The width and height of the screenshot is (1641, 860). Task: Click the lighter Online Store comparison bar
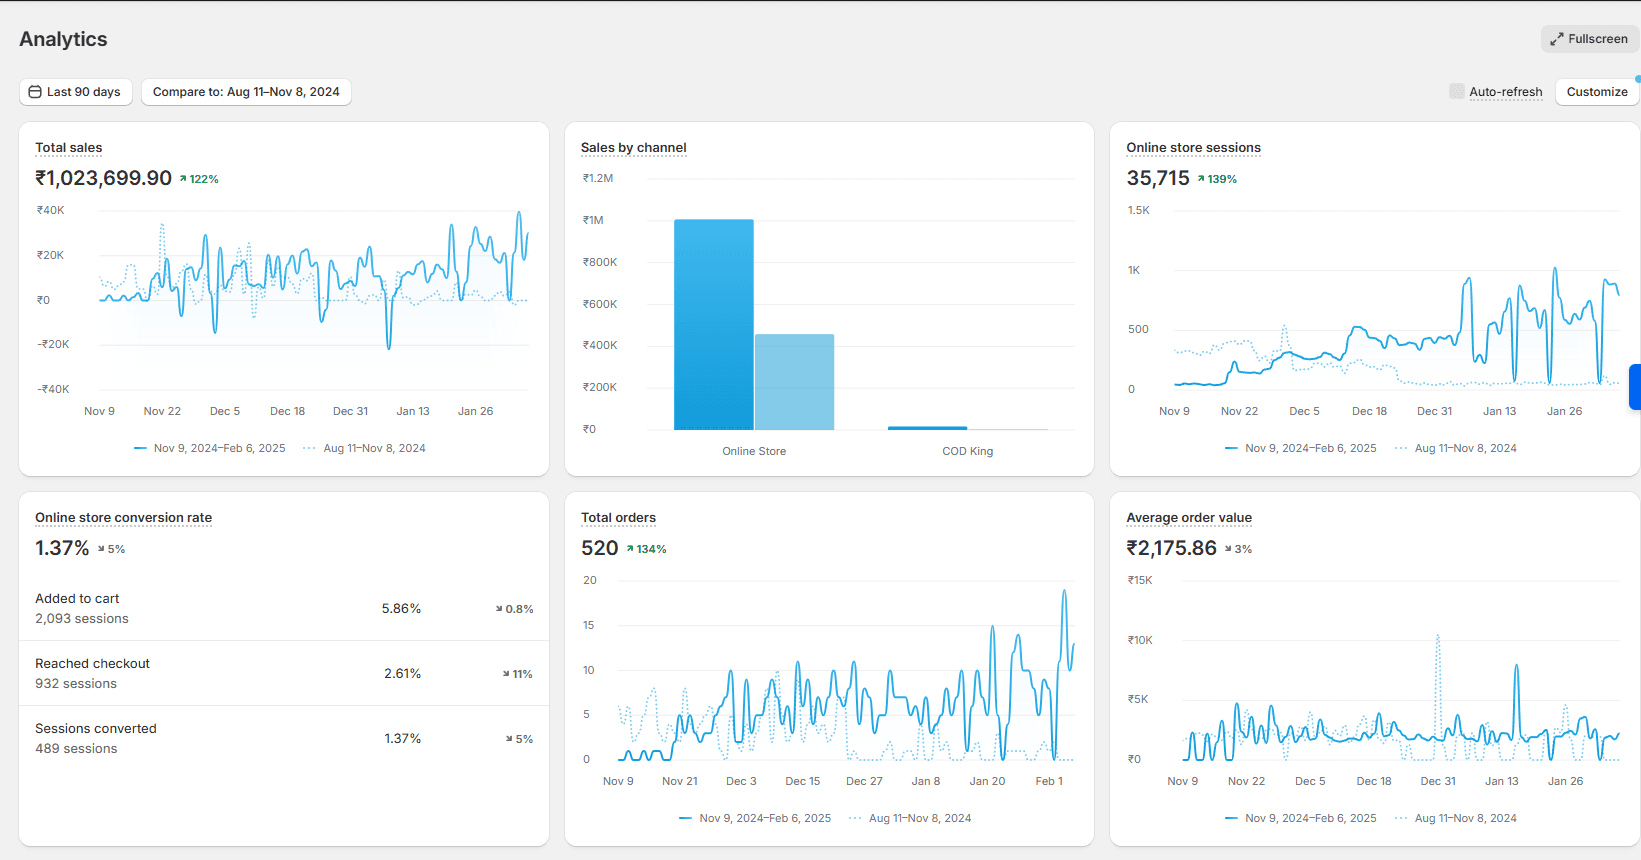tap(794, 382)
